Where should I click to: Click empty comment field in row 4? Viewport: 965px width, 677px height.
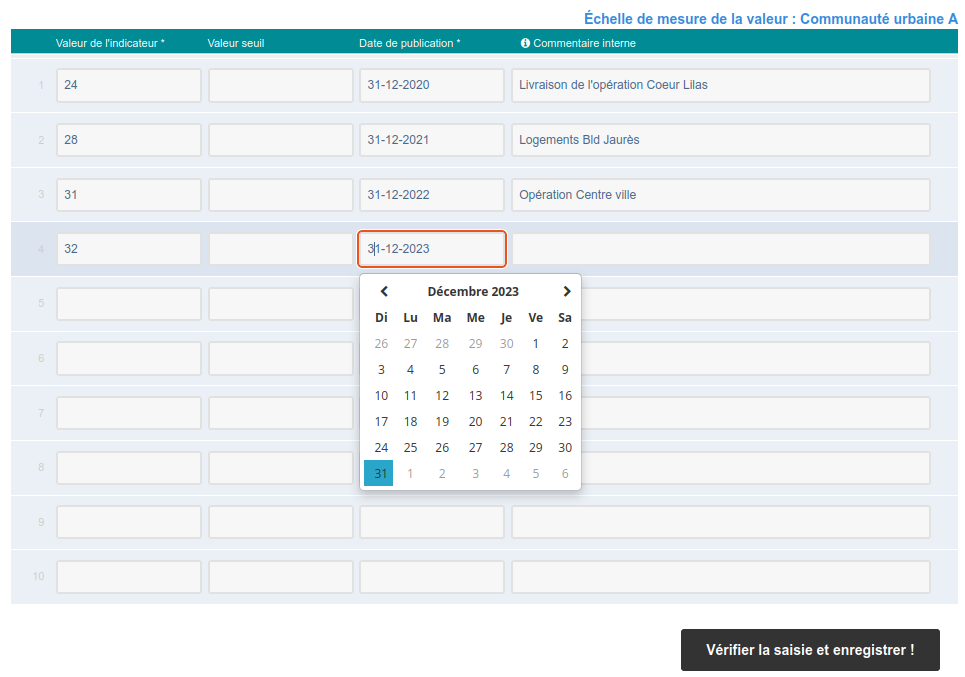pyautogui.click(x=721, y=249)
